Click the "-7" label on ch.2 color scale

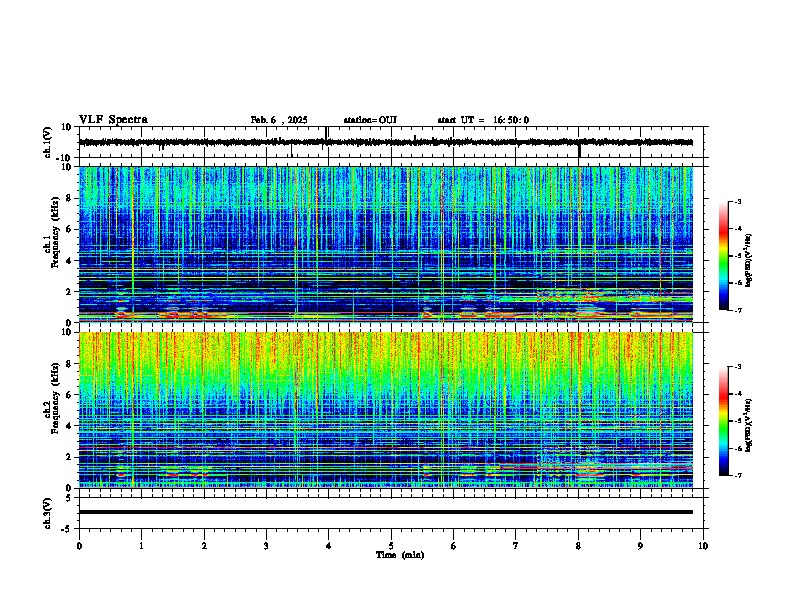click(x=738, y=475)
